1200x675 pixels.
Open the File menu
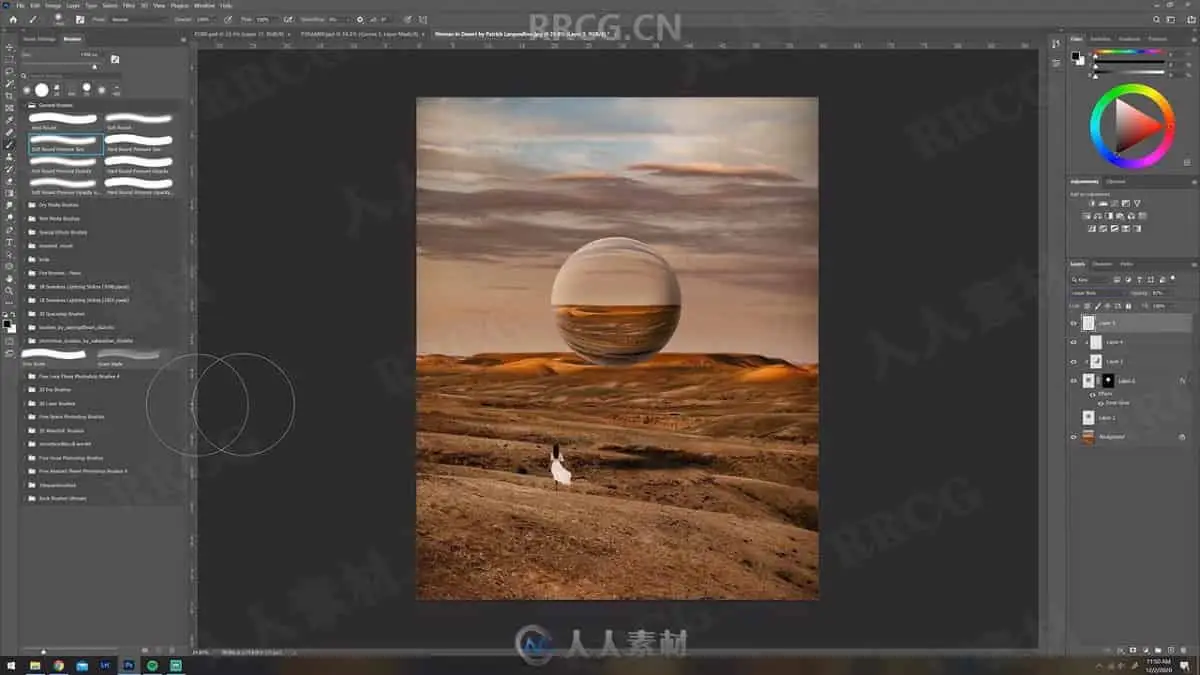coord(20,5)
